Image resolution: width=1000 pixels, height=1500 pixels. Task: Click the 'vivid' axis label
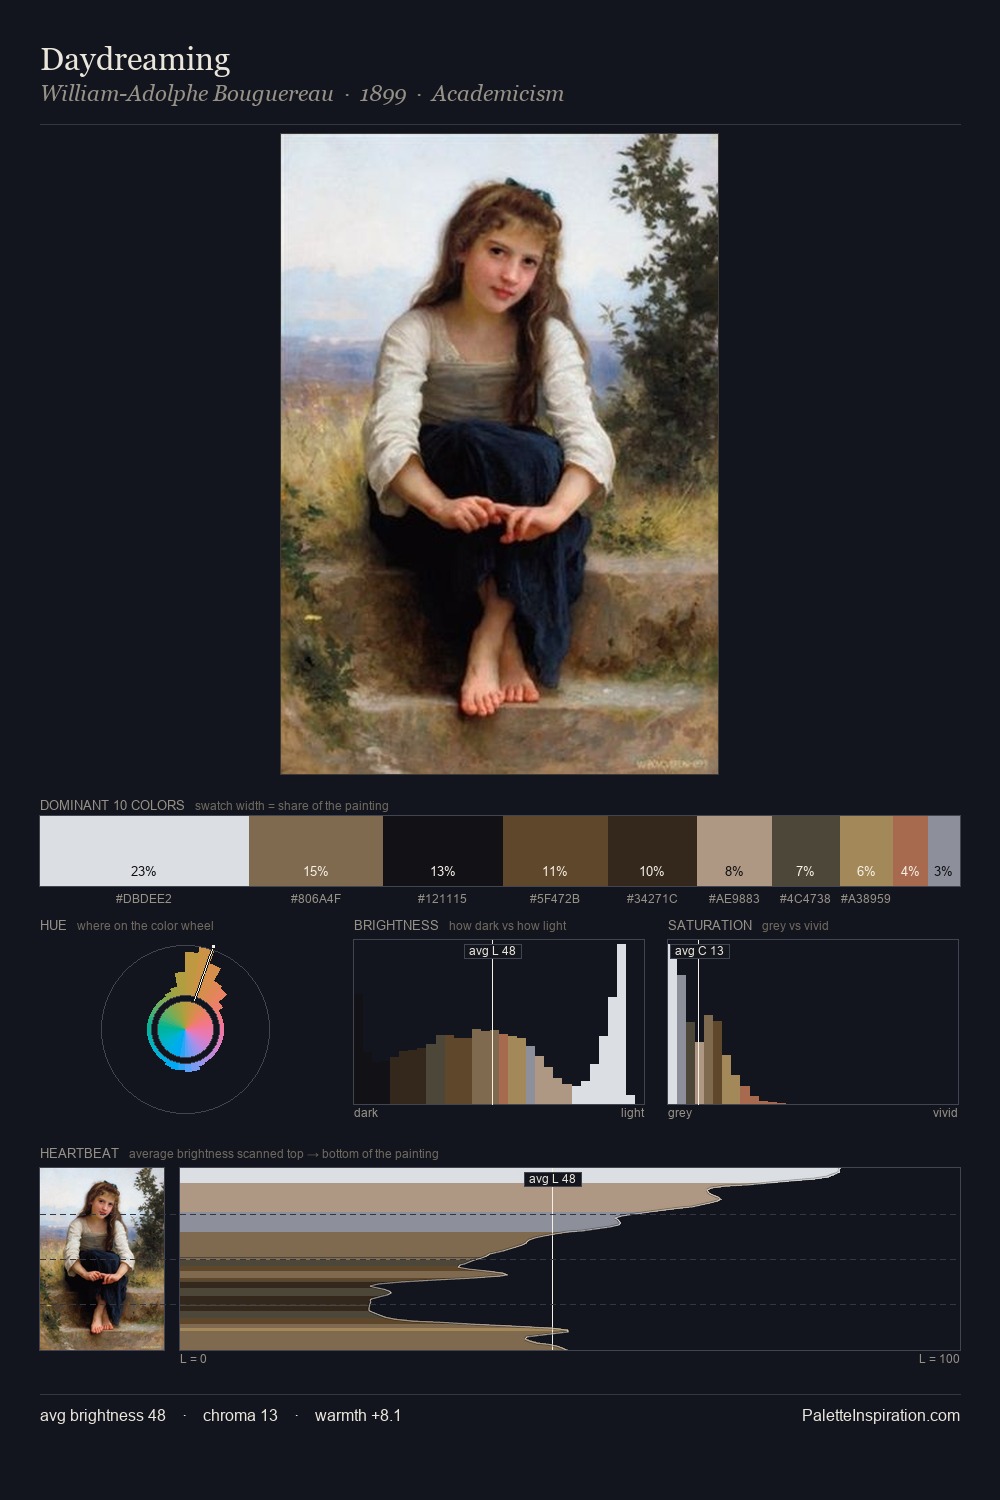click(x=945, y=1113)
